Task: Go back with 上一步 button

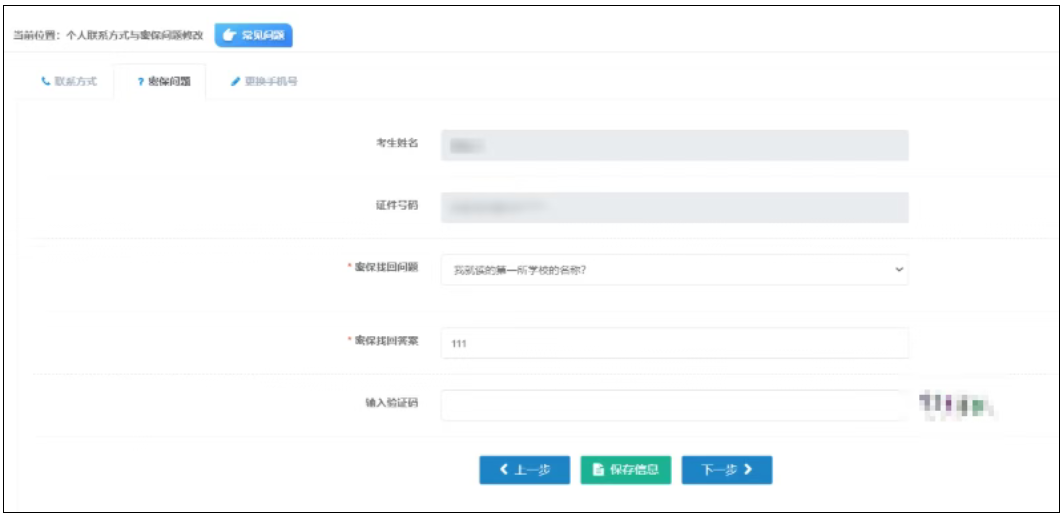Action: 524,470
